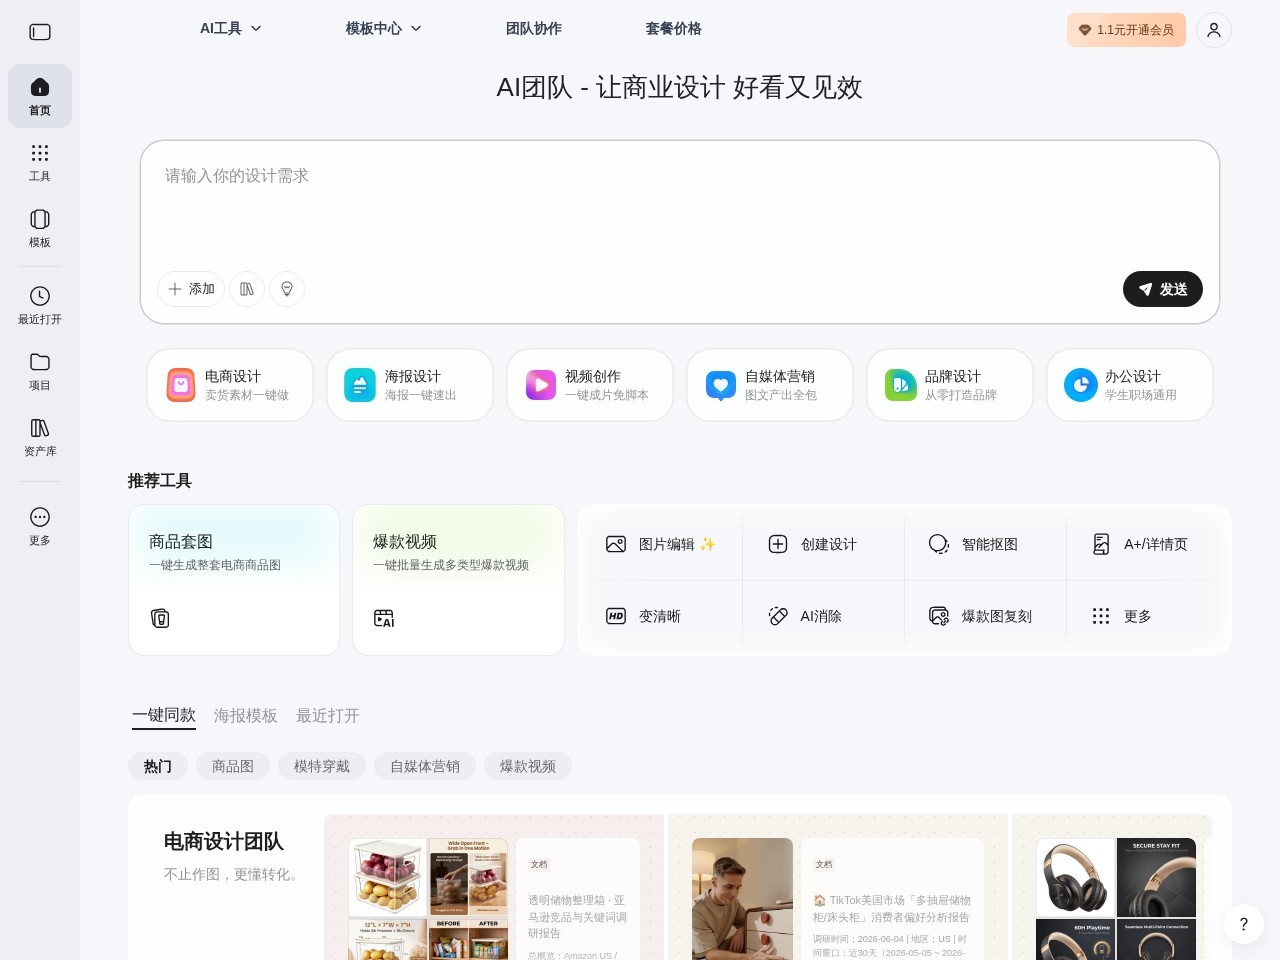
Task: Open the 爆款视频 tool card
Action: click(458, 580)
